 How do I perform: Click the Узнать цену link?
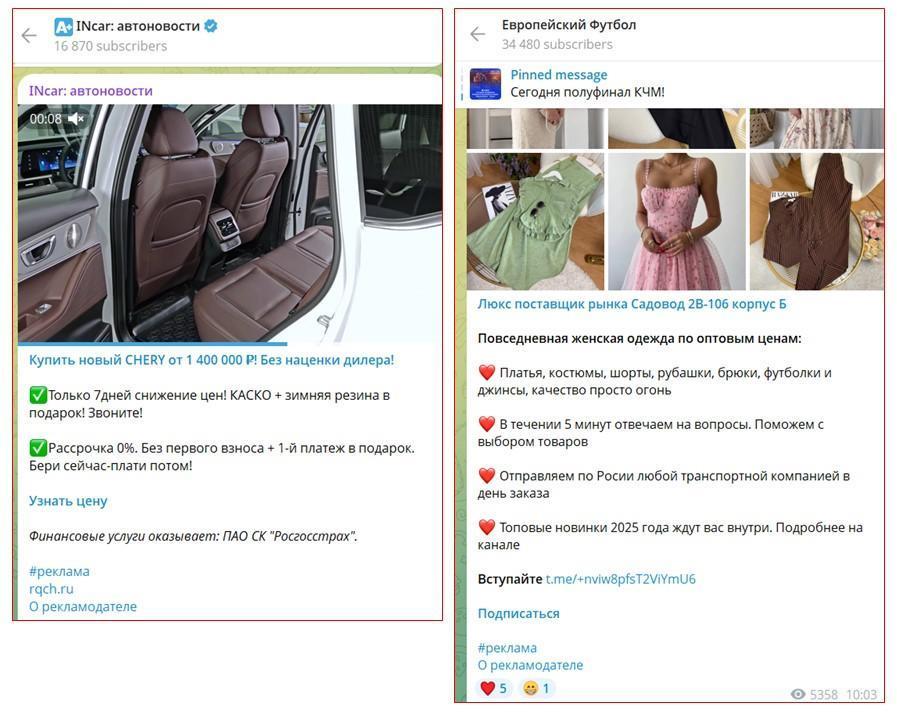68,501
